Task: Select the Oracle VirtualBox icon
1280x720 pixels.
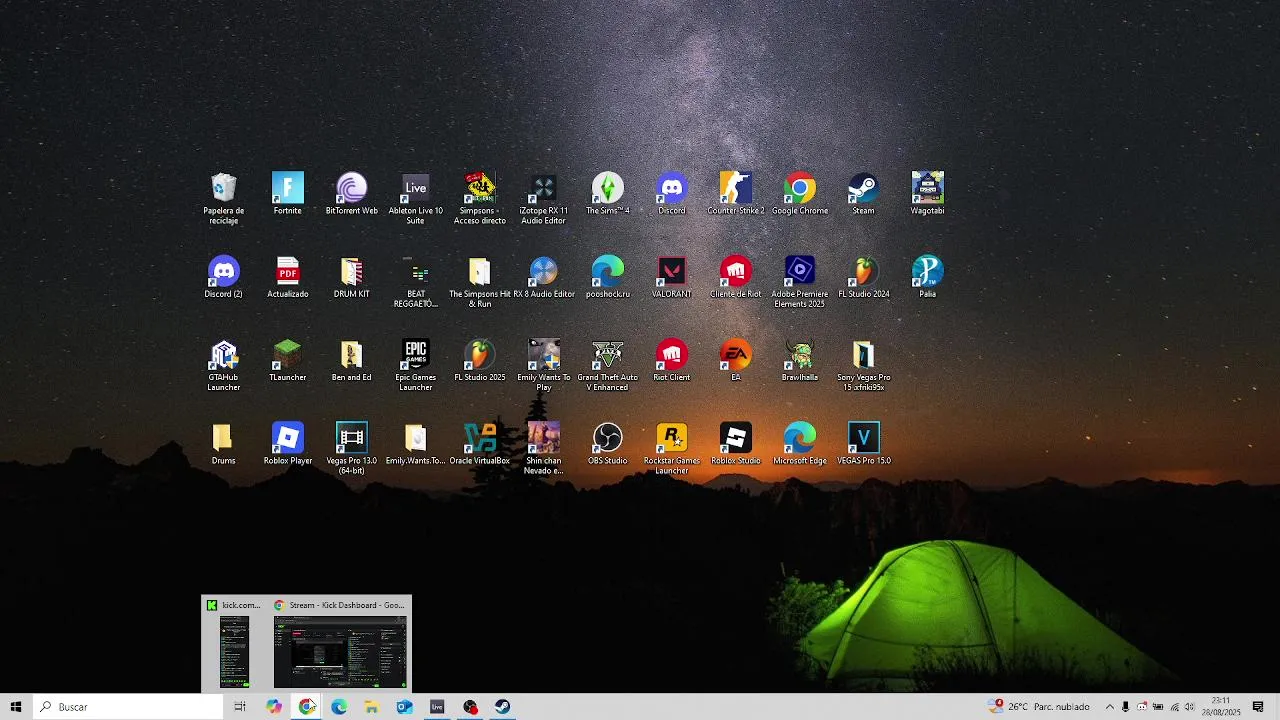Action: click(x=480, y=444)
